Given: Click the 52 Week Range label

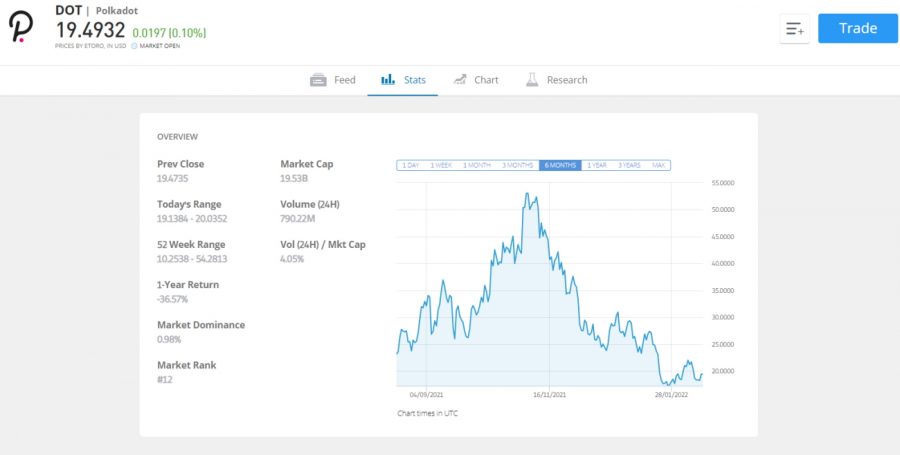Looking at the screenshot, I should 191,244.
